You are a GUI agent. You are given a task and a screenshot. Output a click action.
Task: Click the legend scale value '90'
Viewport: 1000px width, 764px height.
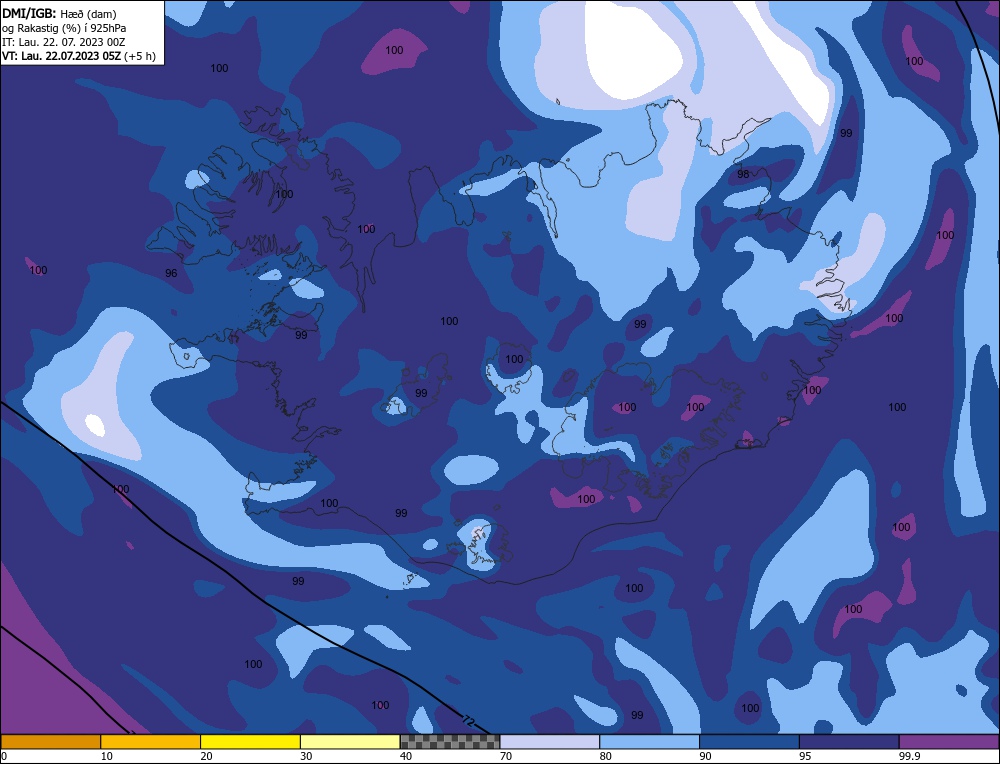click(705, 756)
